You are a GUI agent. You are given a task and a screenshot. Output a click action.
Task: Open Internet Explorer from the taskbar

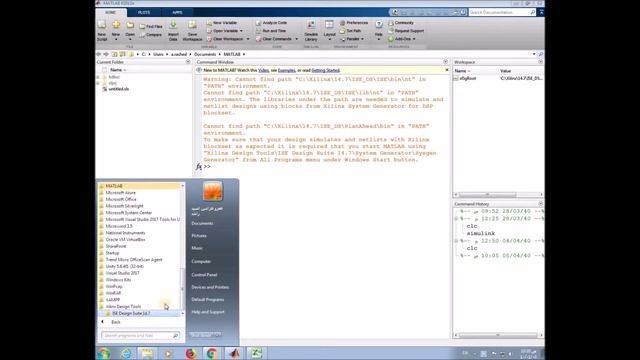pos(126,353)
